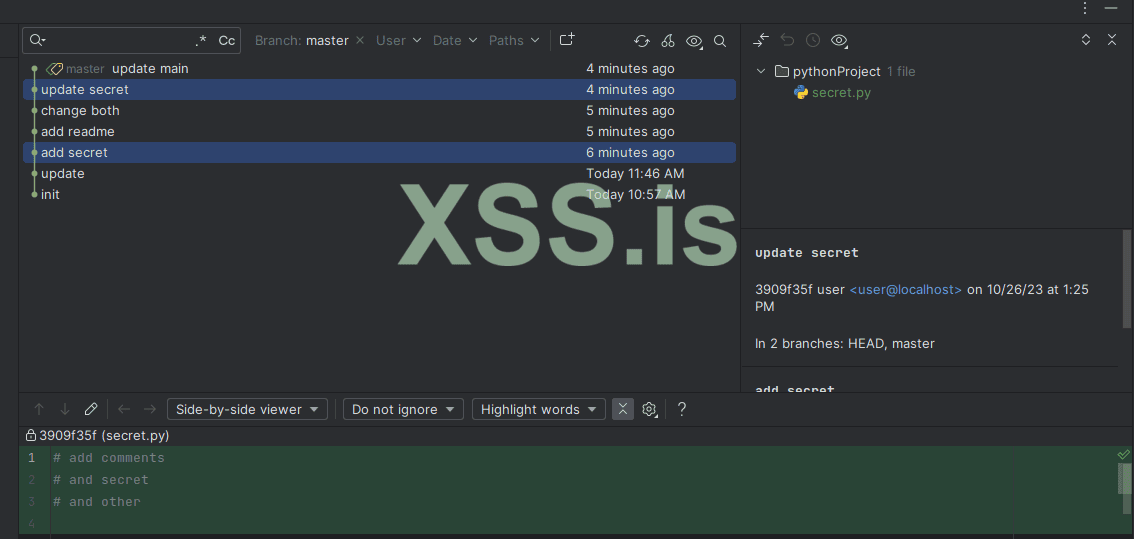
Task: Collapse the pythonProject folder node
Action: pyautogui.click(x=760, y=72)
